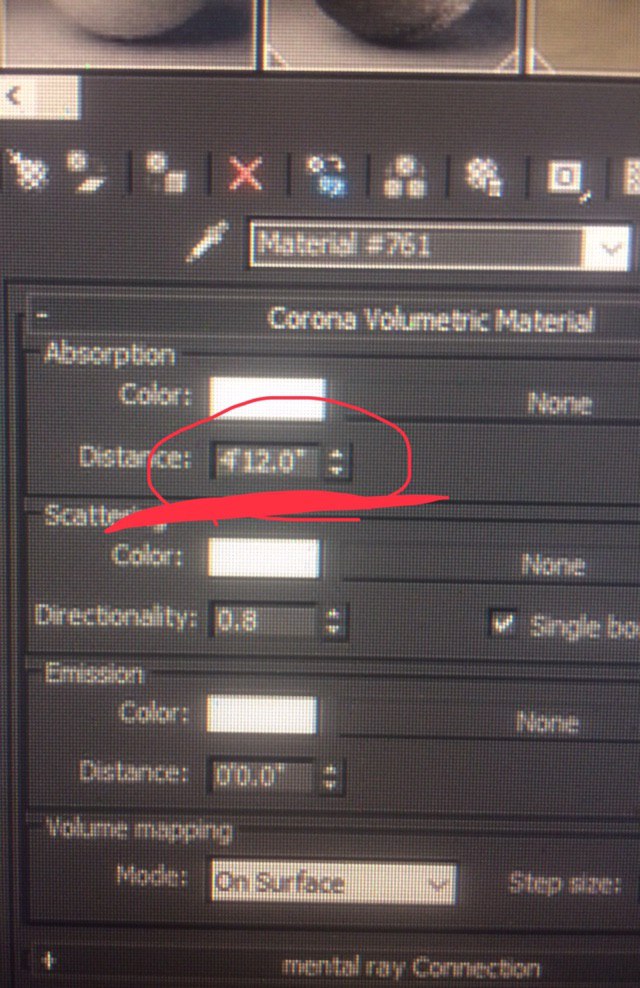
Task: Open the Material #761 name dropdown
Action: click(607, 248)
